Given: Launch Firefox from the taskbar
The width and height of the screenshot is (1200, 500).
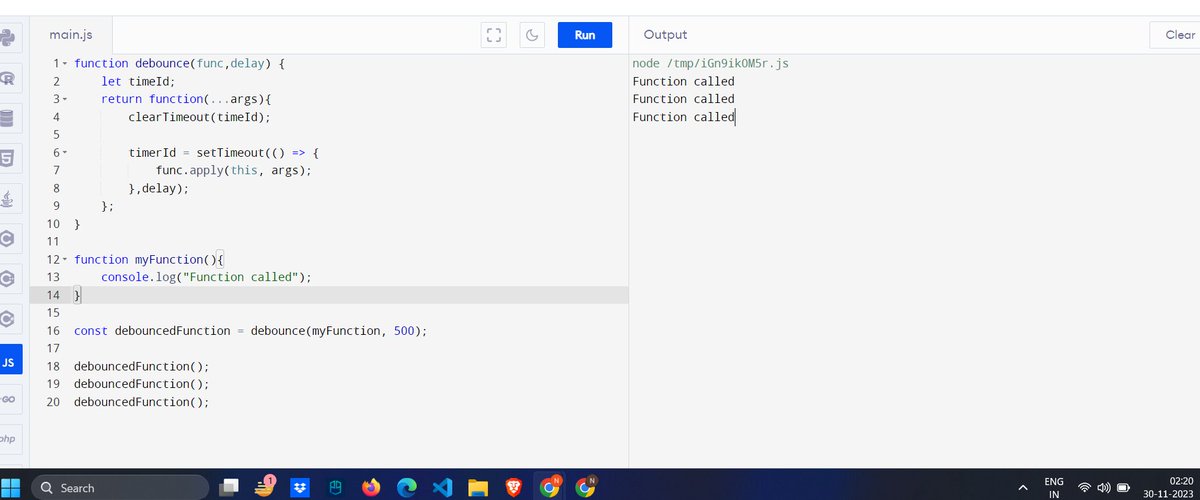Looking at the screenshot, I should (x=371, y=487).
